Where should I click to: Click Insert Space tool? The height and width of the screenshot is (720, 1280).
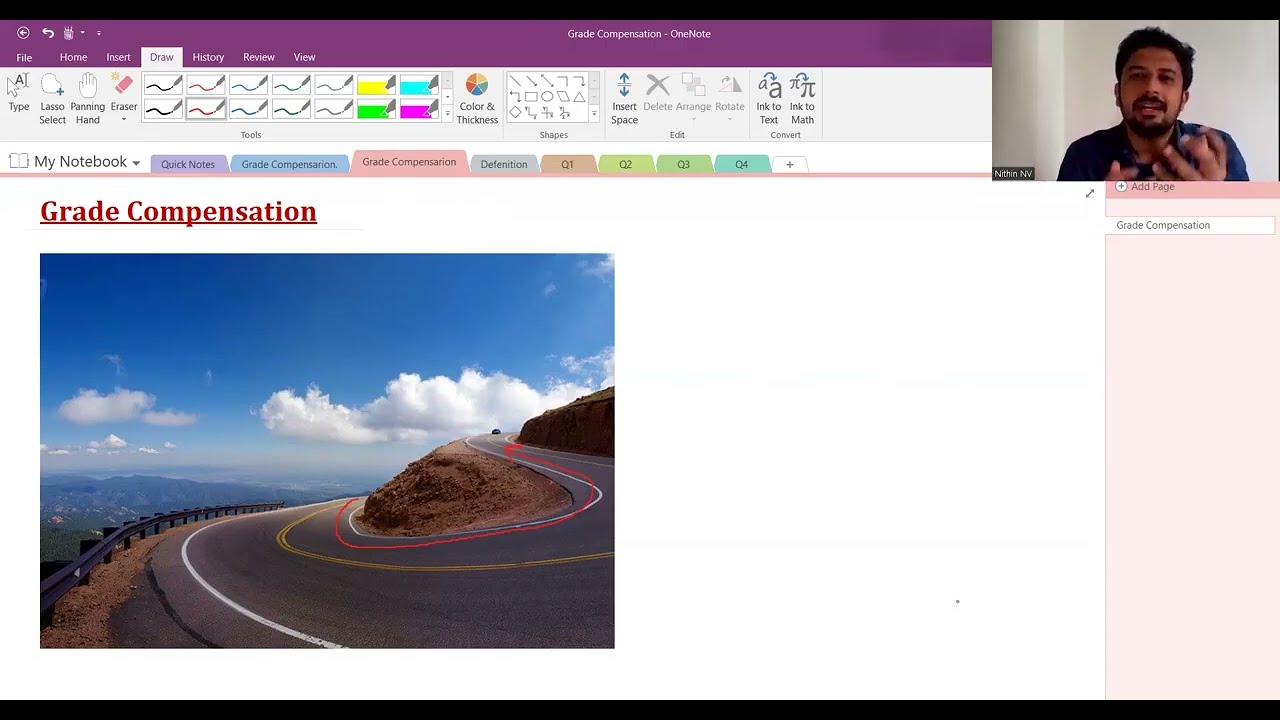[624, 99]
